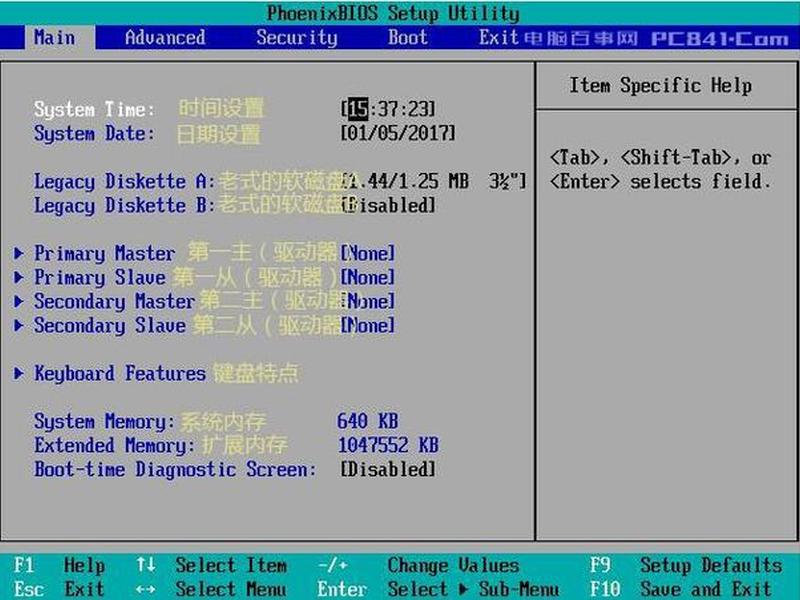800x600 pixels.
Task: Click the Secondary Master None value
Action: click(368, 301)
